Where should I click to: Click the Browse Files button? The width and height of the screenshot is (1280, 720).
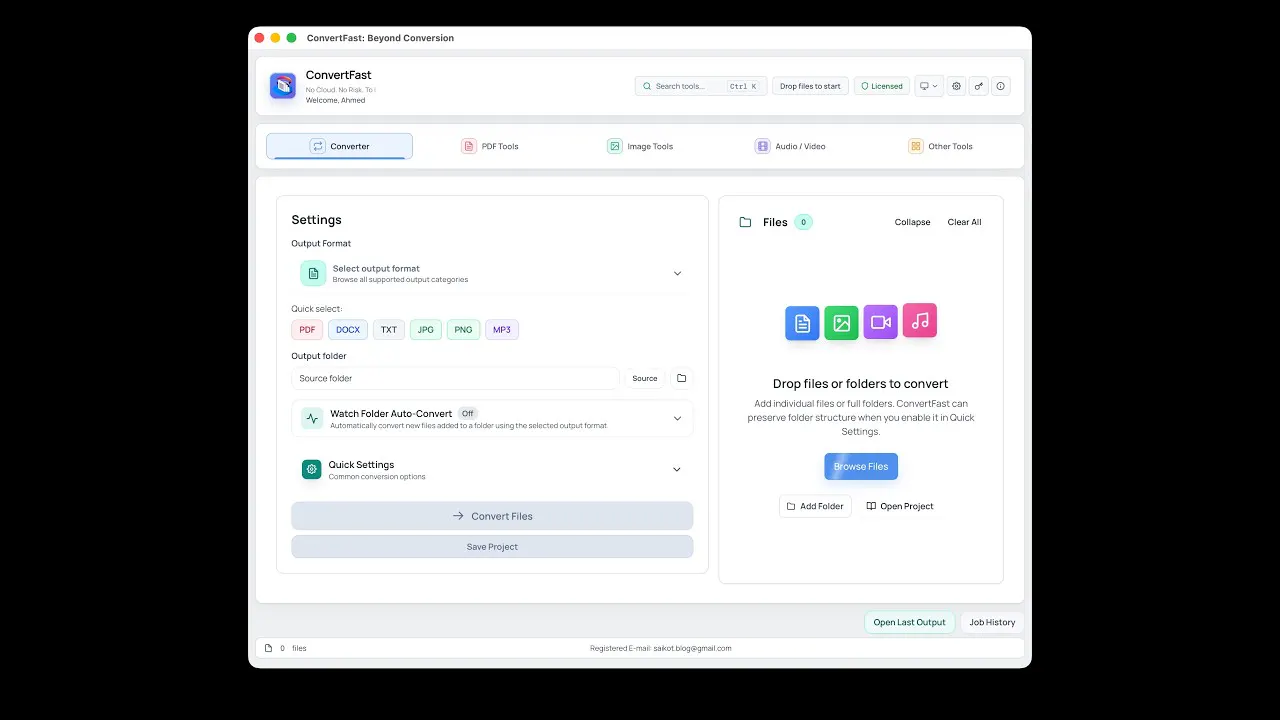pos(861,466)
